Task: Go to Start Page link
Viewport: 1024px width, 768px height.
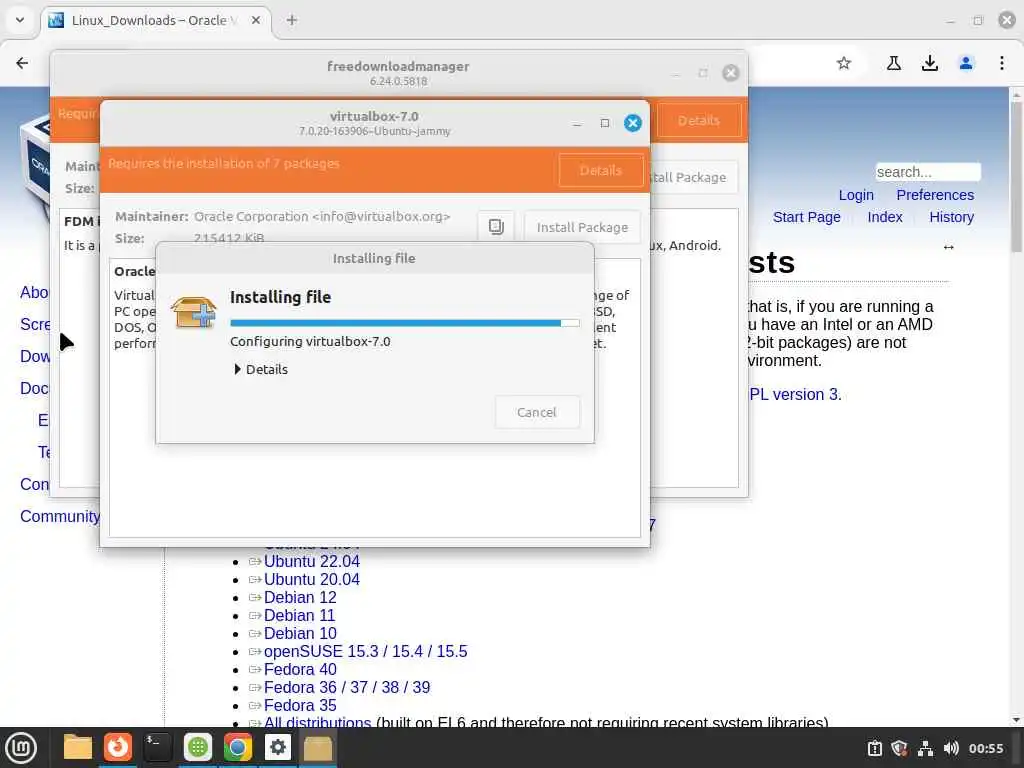Action: pyautogui.click(x=807, y=217)
